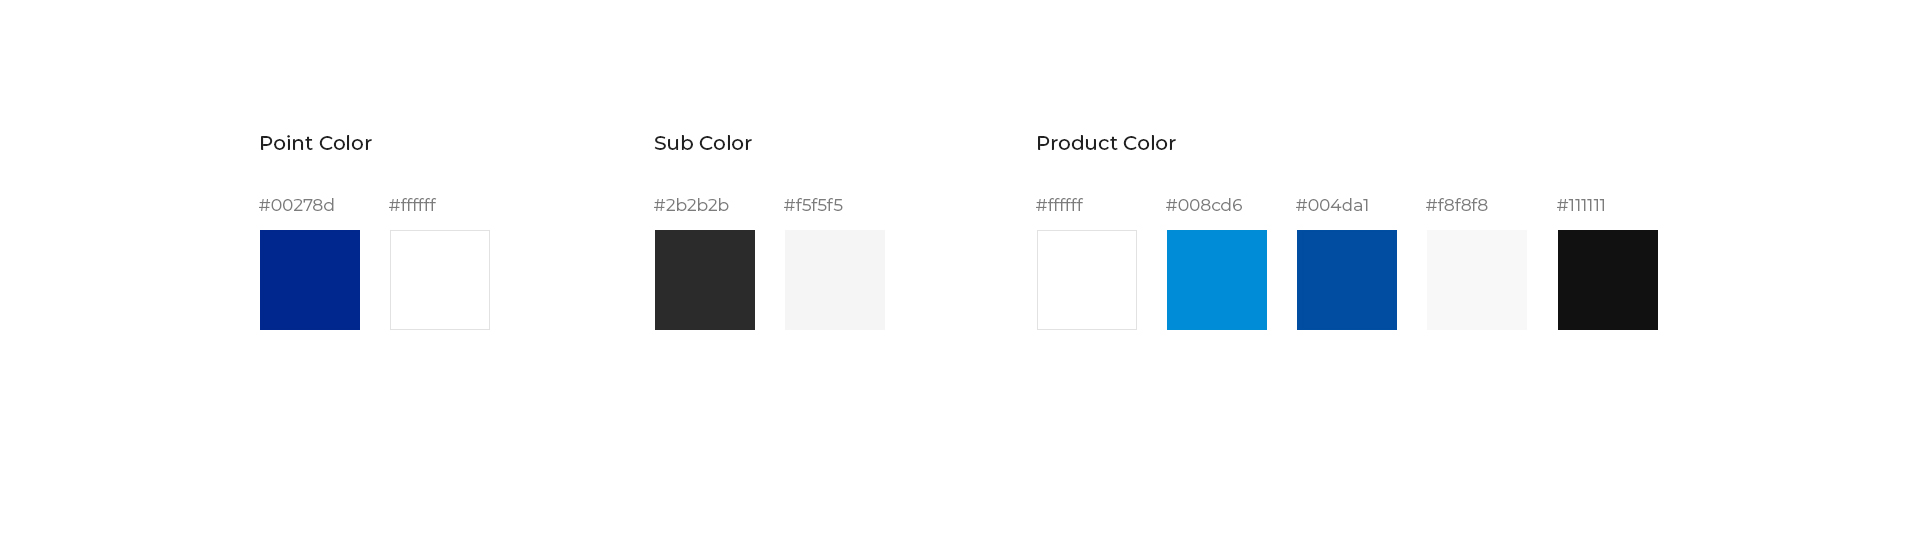
Task: Select the white swatch under Point Color
Action: tap(440, 280)
